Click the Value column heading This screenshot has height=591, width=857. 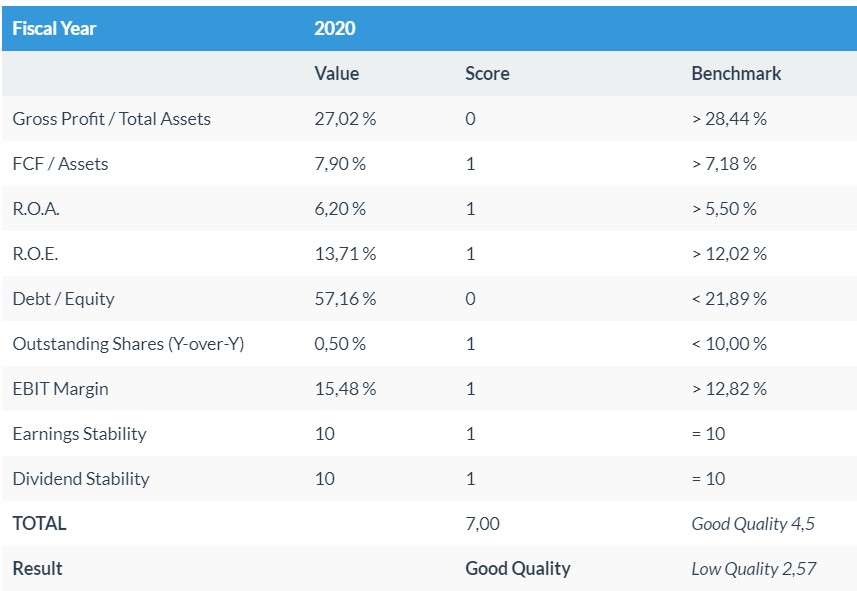[x=336, y=74]
